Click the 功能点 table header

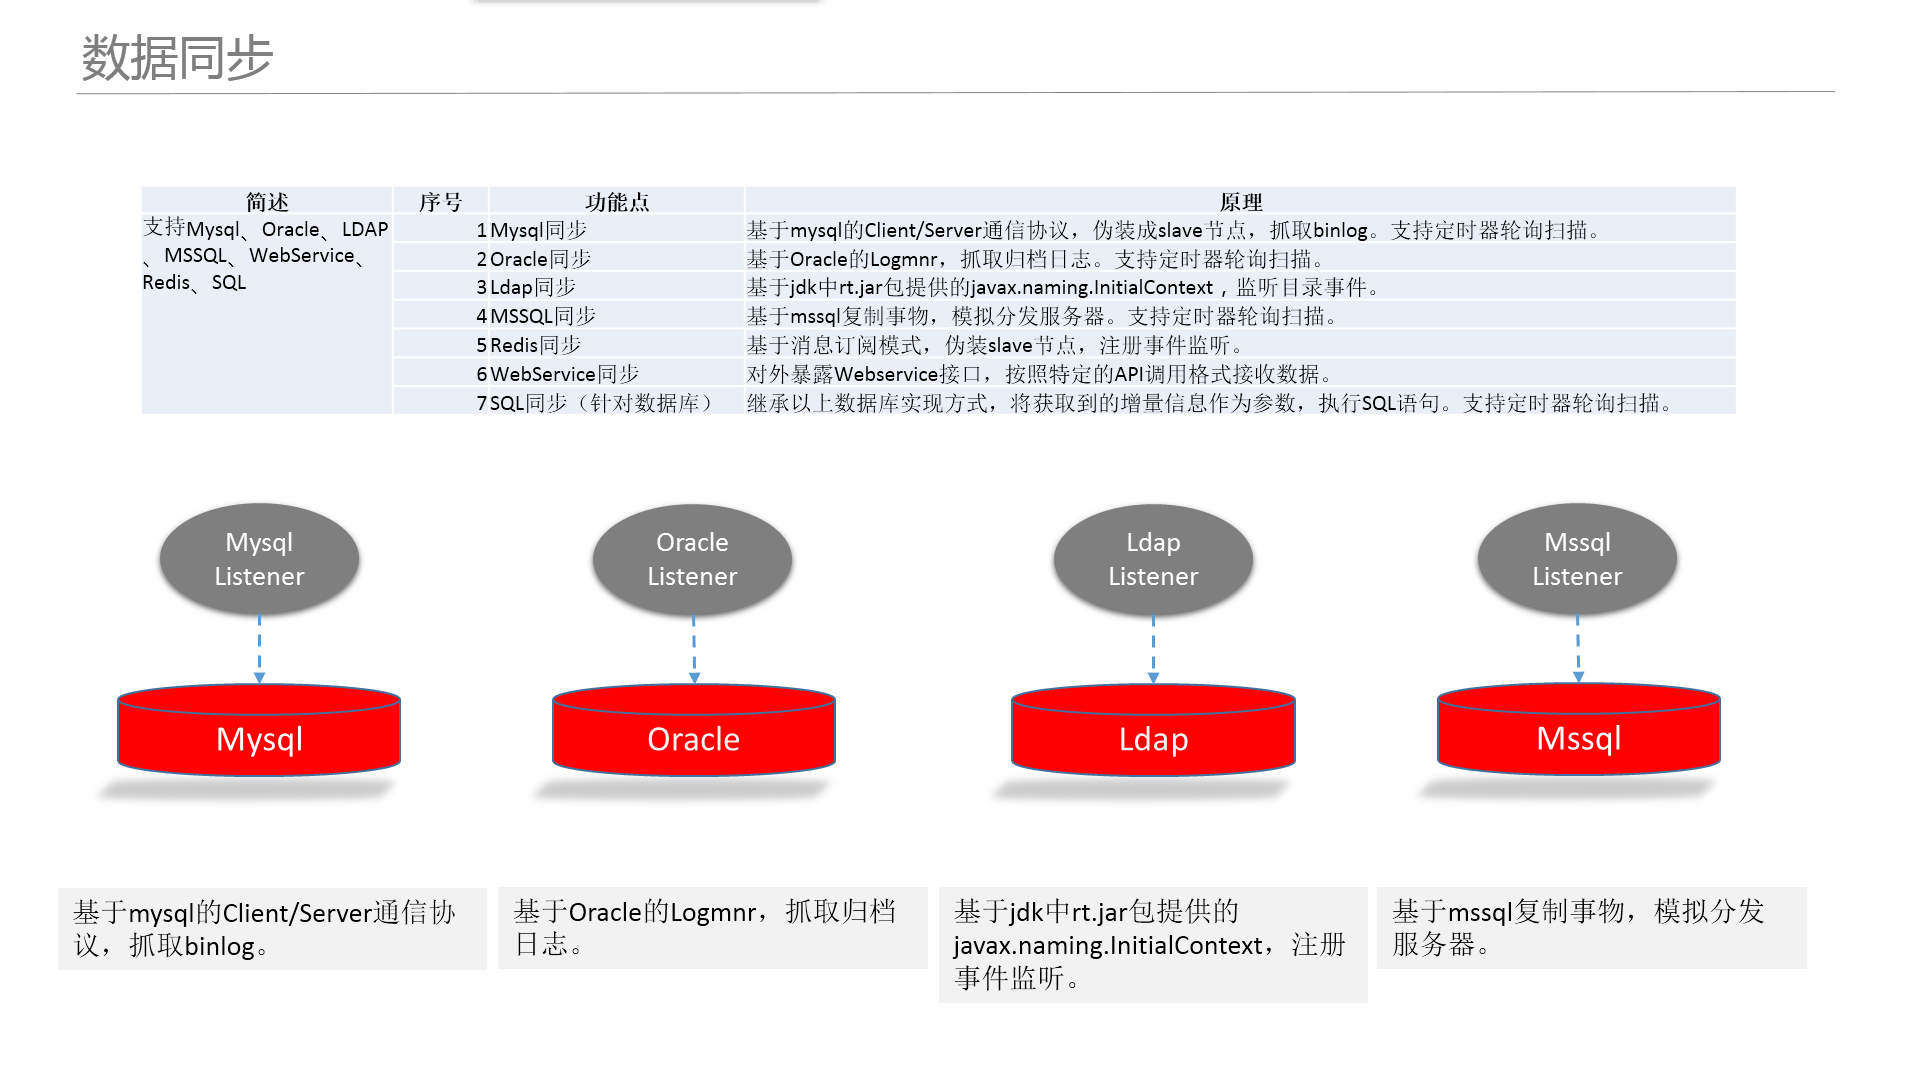pos(617,201)
